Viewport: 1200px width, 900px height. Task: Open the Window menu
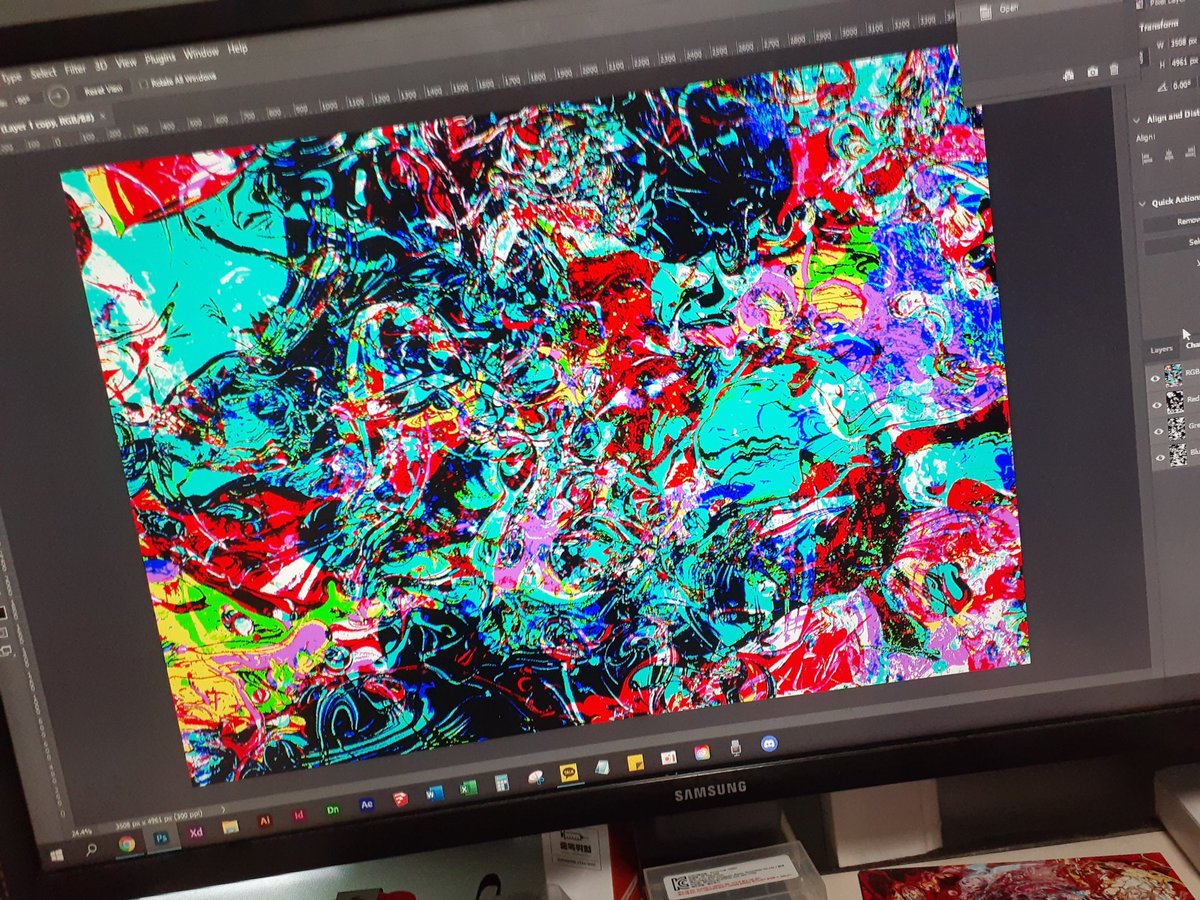coord(201,52)
